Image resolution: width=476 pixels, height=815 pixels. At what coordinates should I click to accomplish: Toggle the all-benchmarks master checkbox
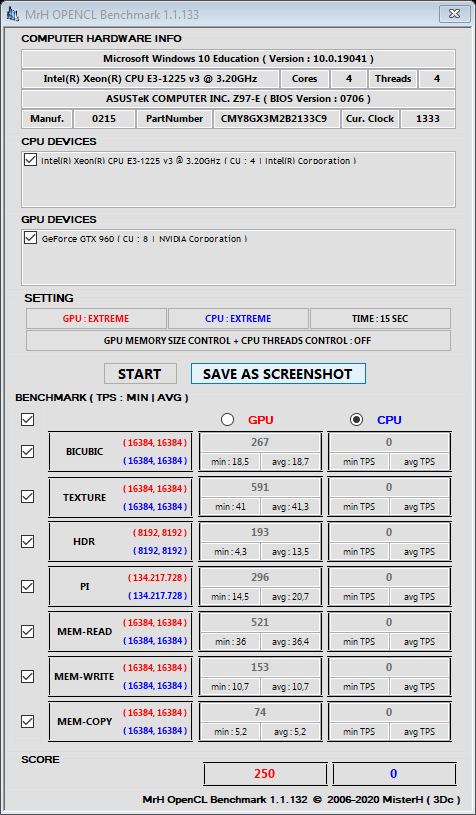[x=28, y=419]
